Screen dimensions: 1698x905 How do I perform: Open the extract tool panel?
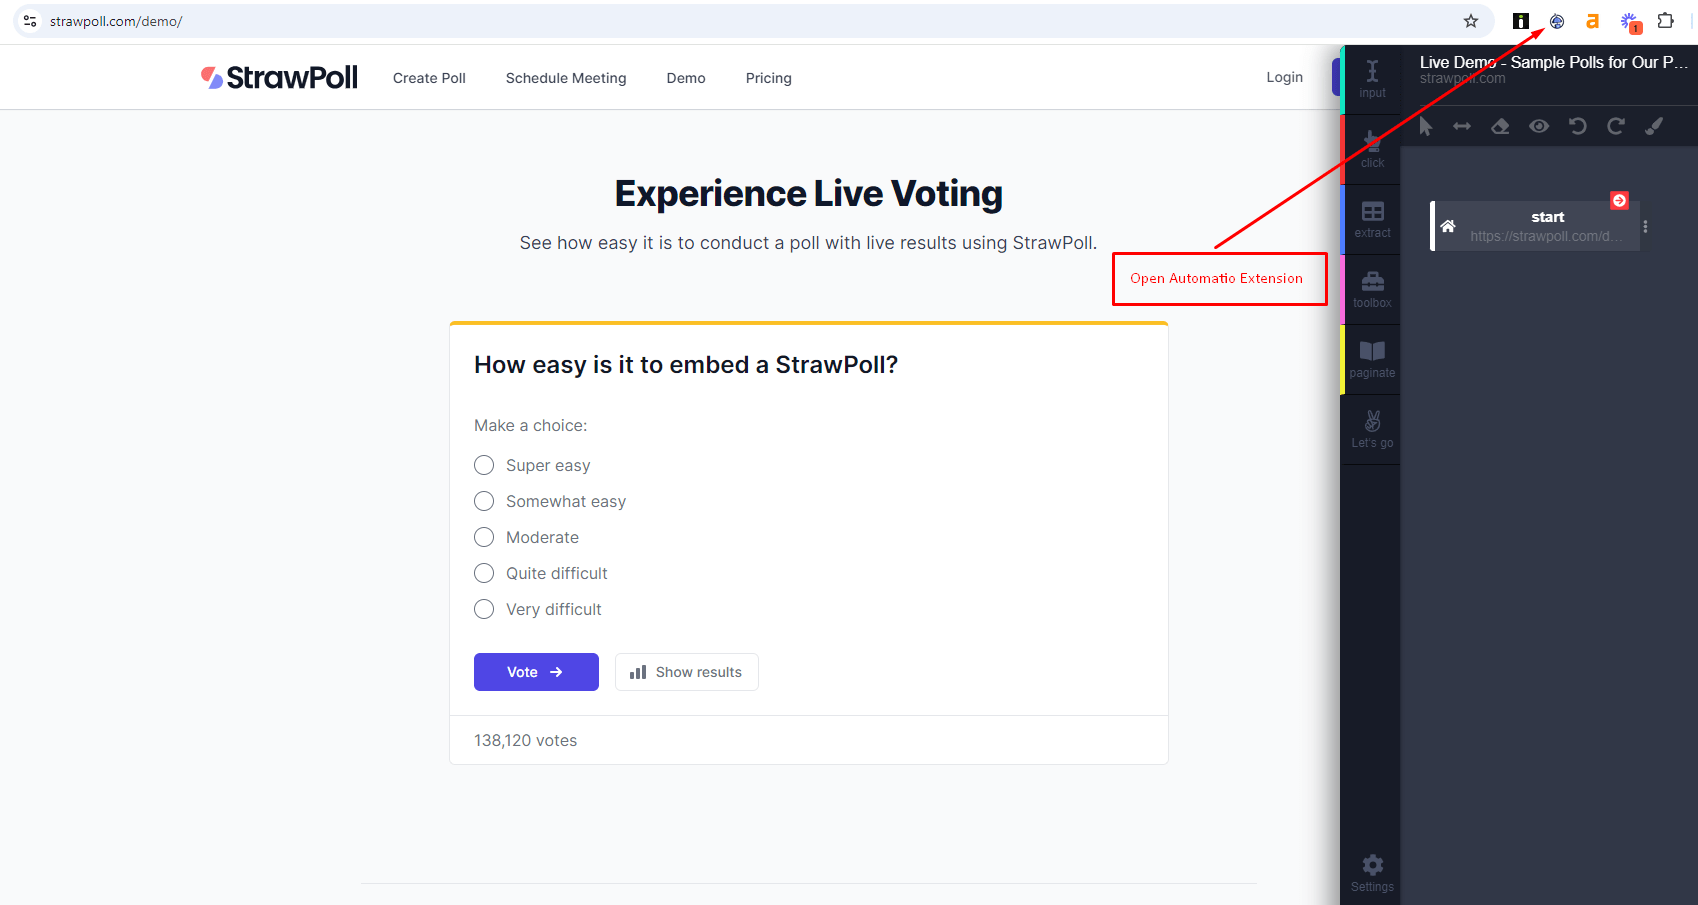(1371, 218)
